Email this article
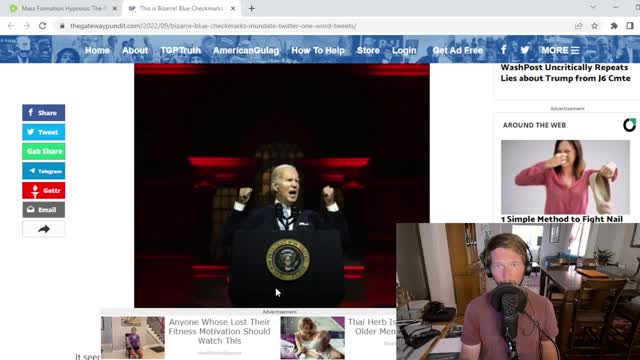Image resolution: width=640 pixels, height=360 pixels. [x=44, y=210]
